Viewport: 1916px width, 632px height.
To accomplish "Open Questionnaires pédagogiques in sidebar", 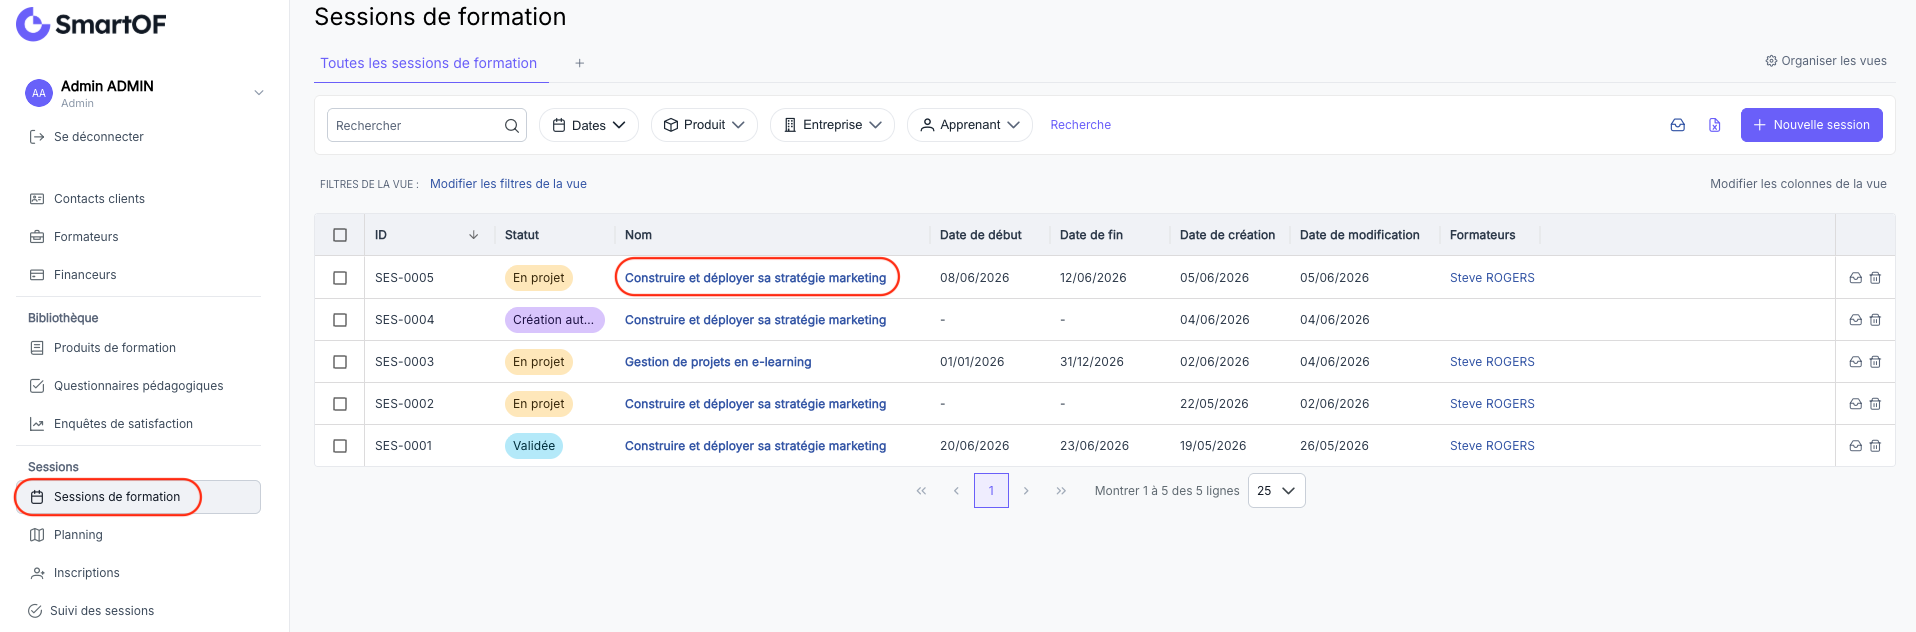I will [138, 386].
